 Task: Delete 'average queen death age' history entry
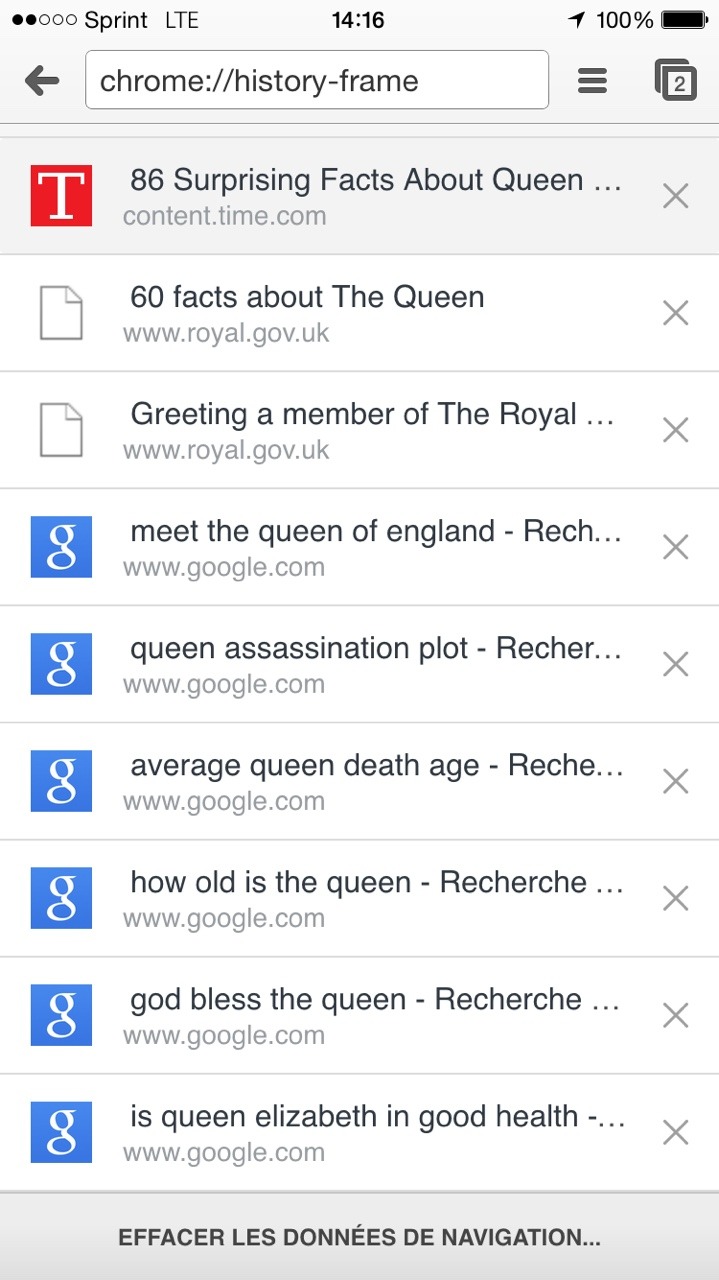(x=676, y=781)
